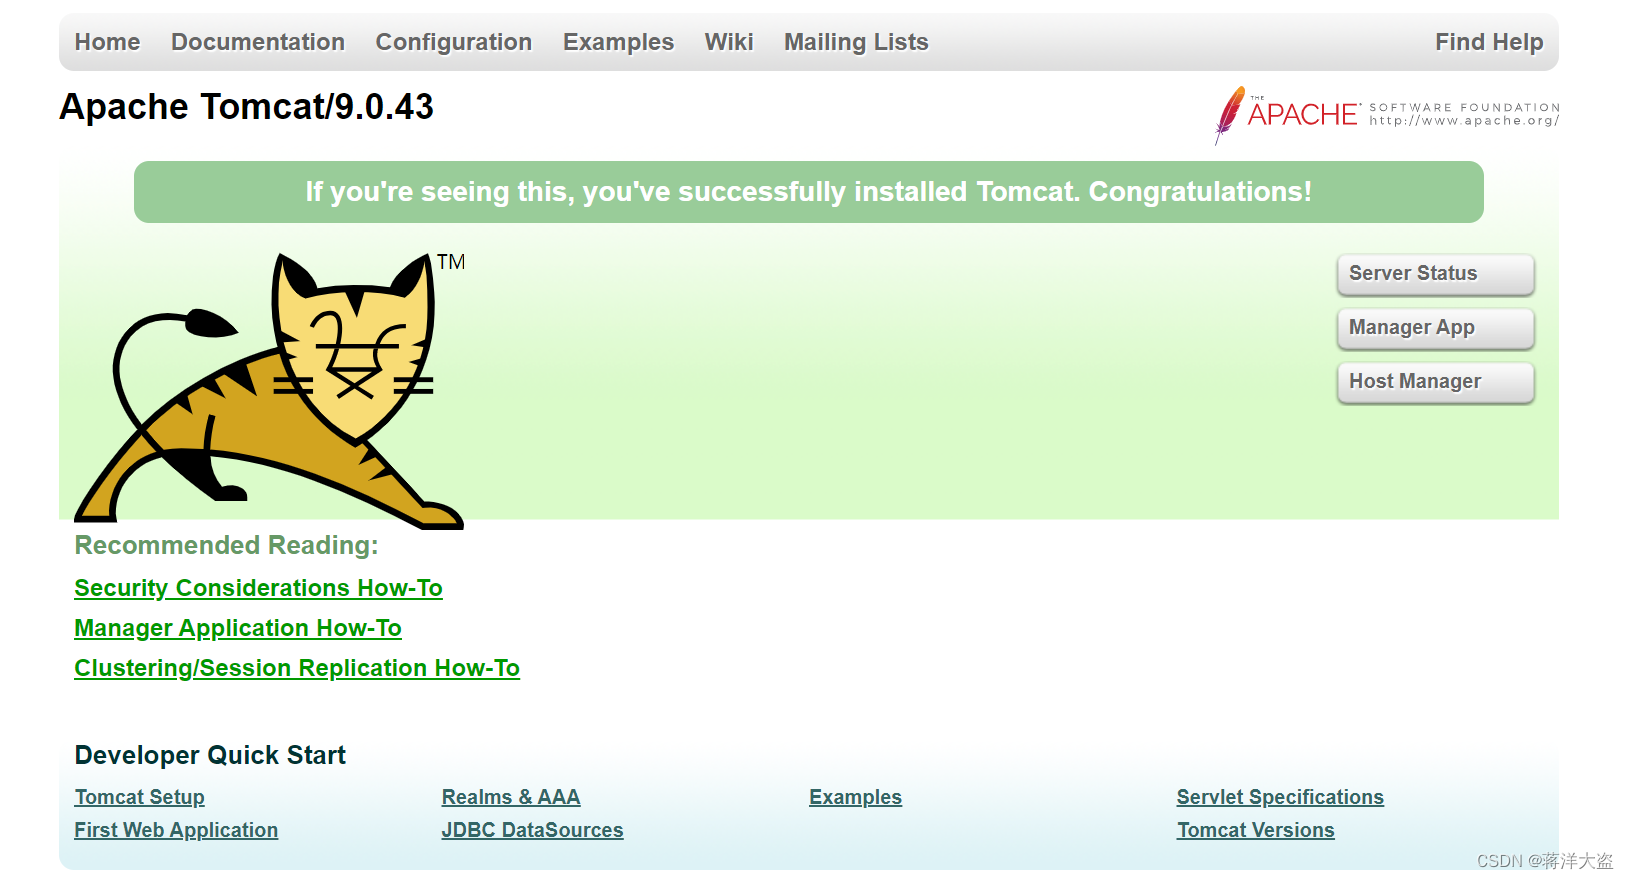Open the Wiki nav item

pos(729,42)
